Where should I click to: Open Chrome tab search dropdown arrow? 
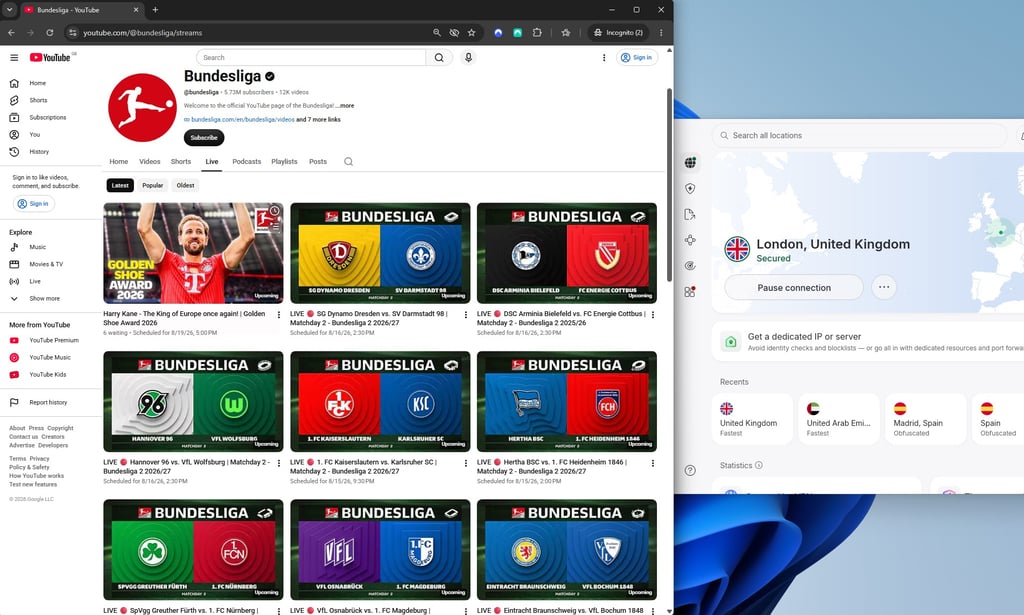(x=9, y=10)
